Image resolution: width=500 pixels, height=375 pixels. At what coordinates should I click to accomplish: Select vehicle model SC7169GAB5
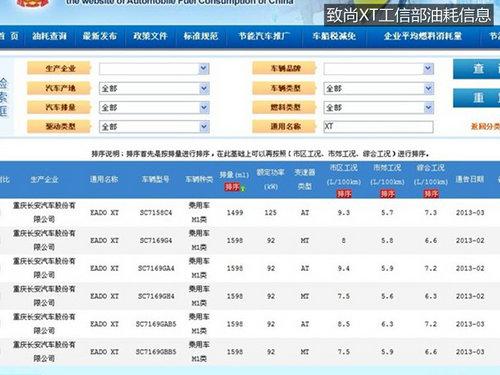click(156, 324)
